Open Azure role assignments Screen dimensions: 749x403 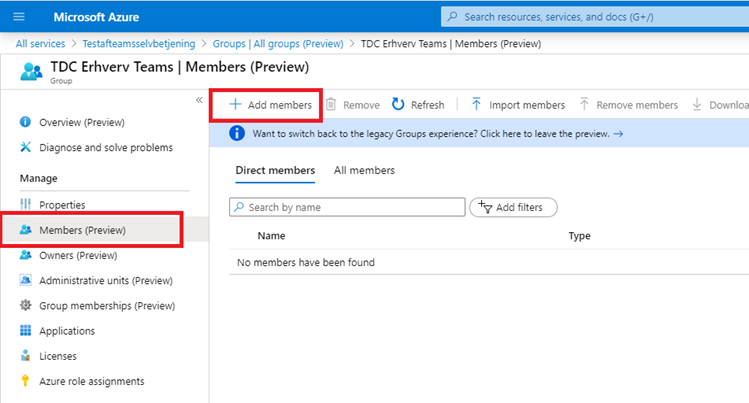[x=92, y=382]
